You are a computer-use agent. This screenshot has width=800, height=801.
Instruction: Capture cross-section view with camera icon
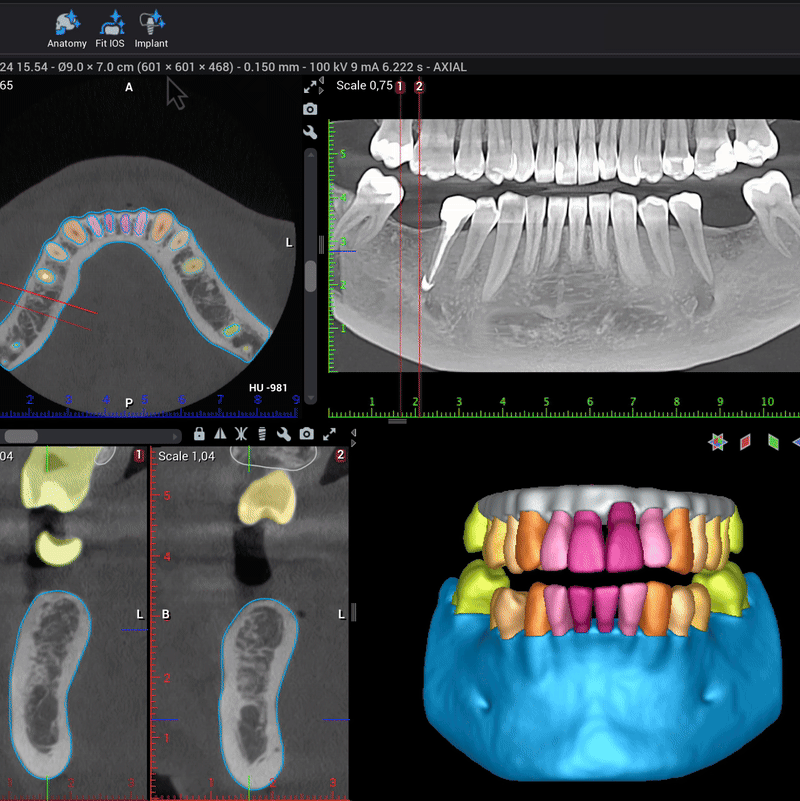[306, 434]
